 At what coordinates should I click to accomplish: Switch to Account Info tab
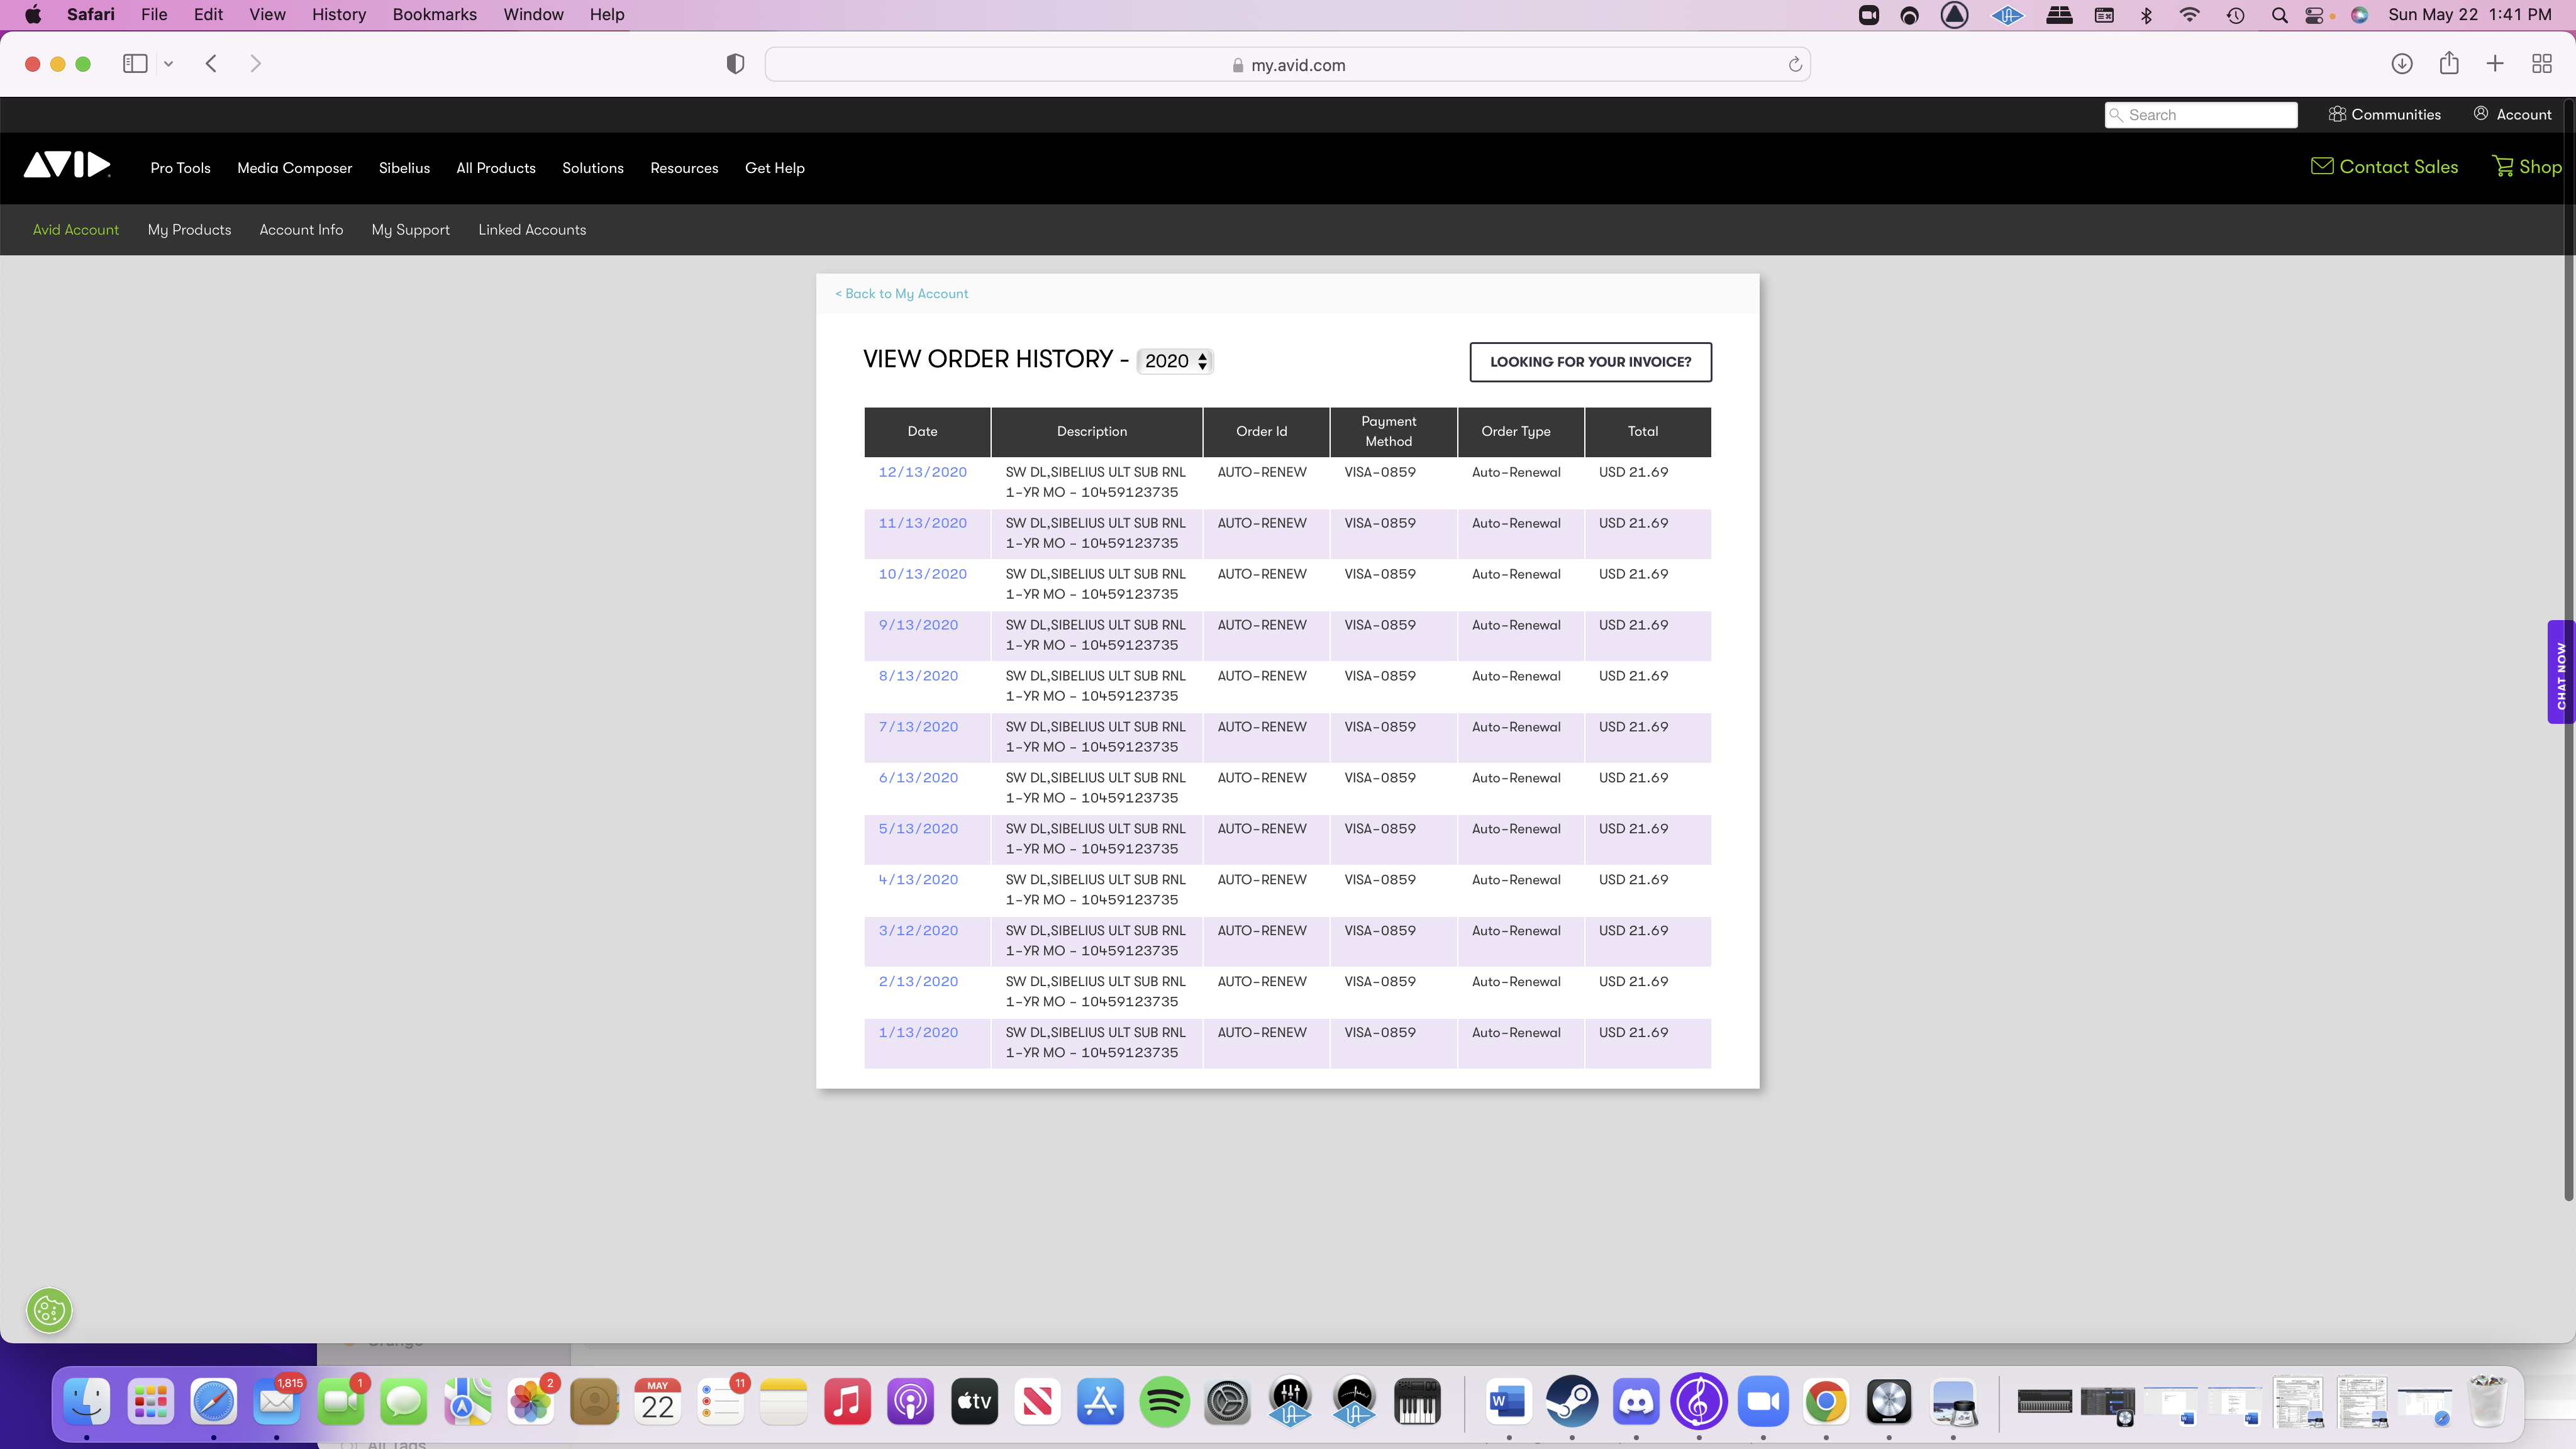click(x=301, y=230)
